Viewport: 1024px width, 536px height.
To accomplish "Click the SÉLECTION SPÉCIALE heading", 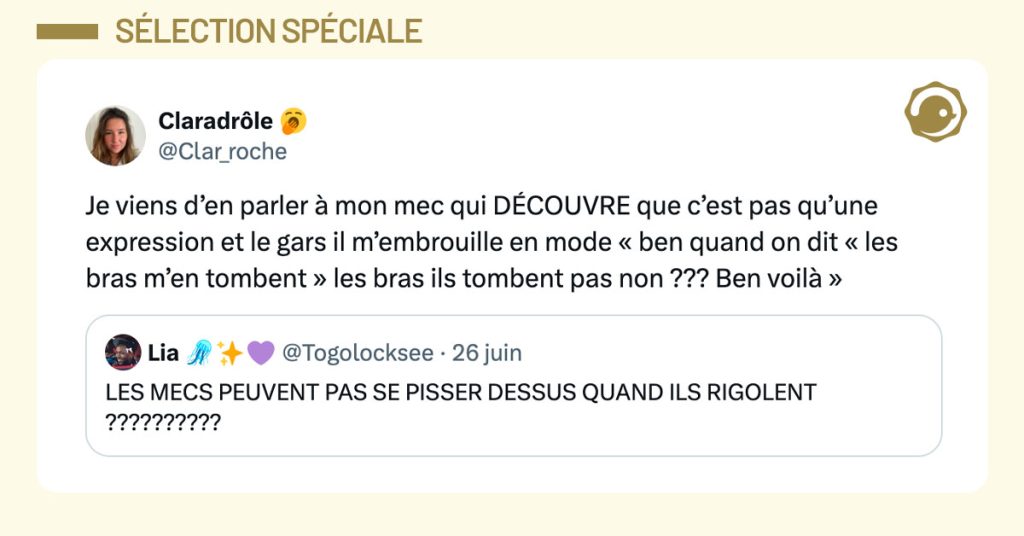I will point(268,31).
